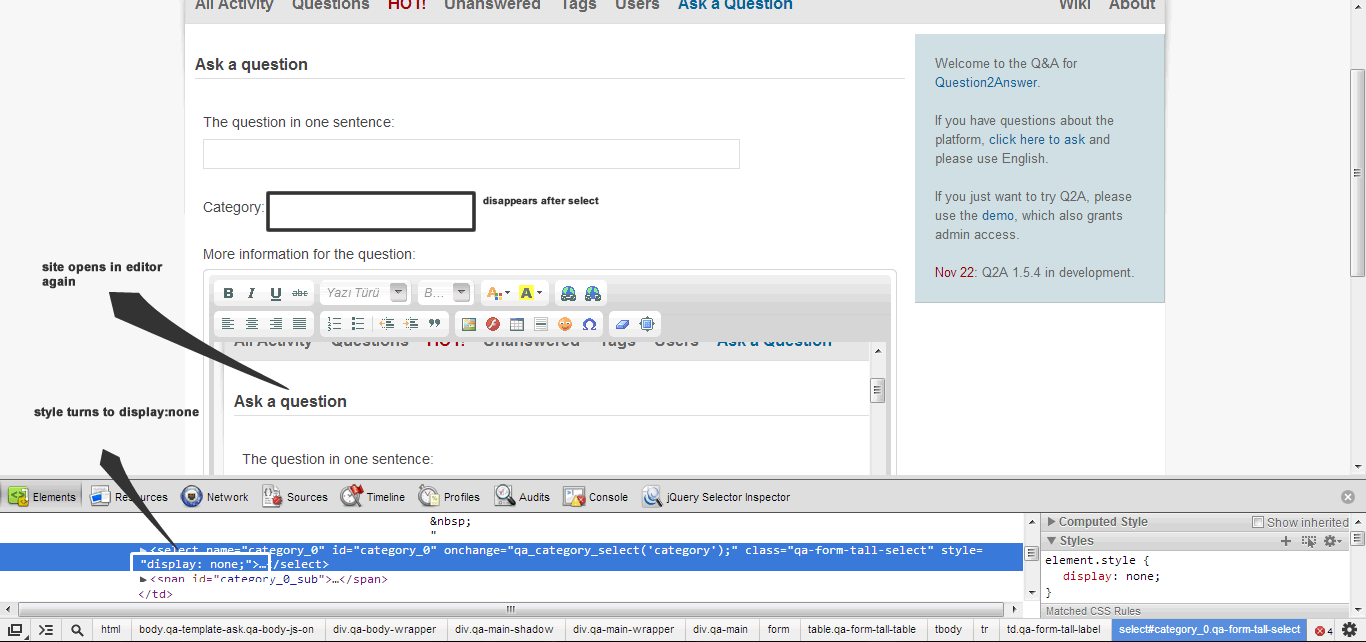The height and width of the screenshot is (642, 1366).
Task: Insert special character with omega icon
Action: tap(589, 324)
